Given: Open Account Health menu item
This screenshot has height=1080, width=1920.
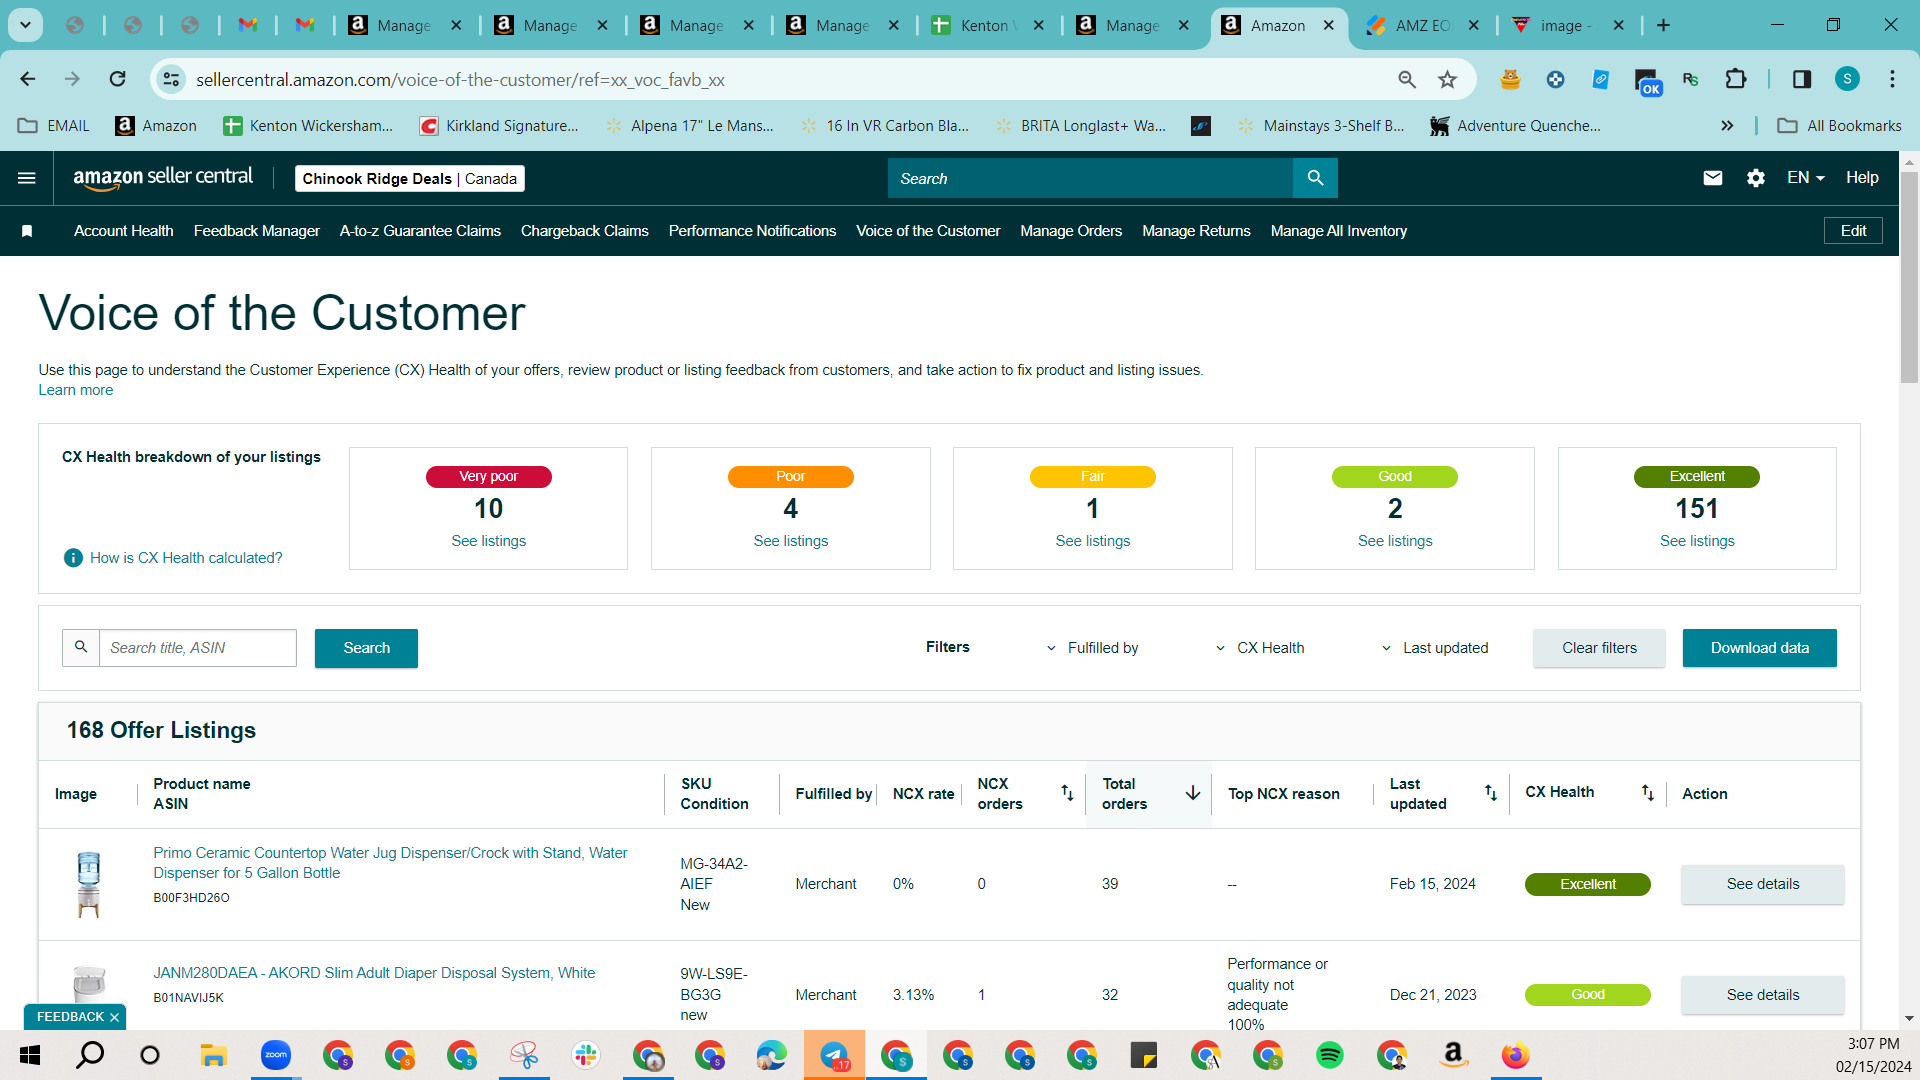Looking at the screenshot, I should (124, 231).
